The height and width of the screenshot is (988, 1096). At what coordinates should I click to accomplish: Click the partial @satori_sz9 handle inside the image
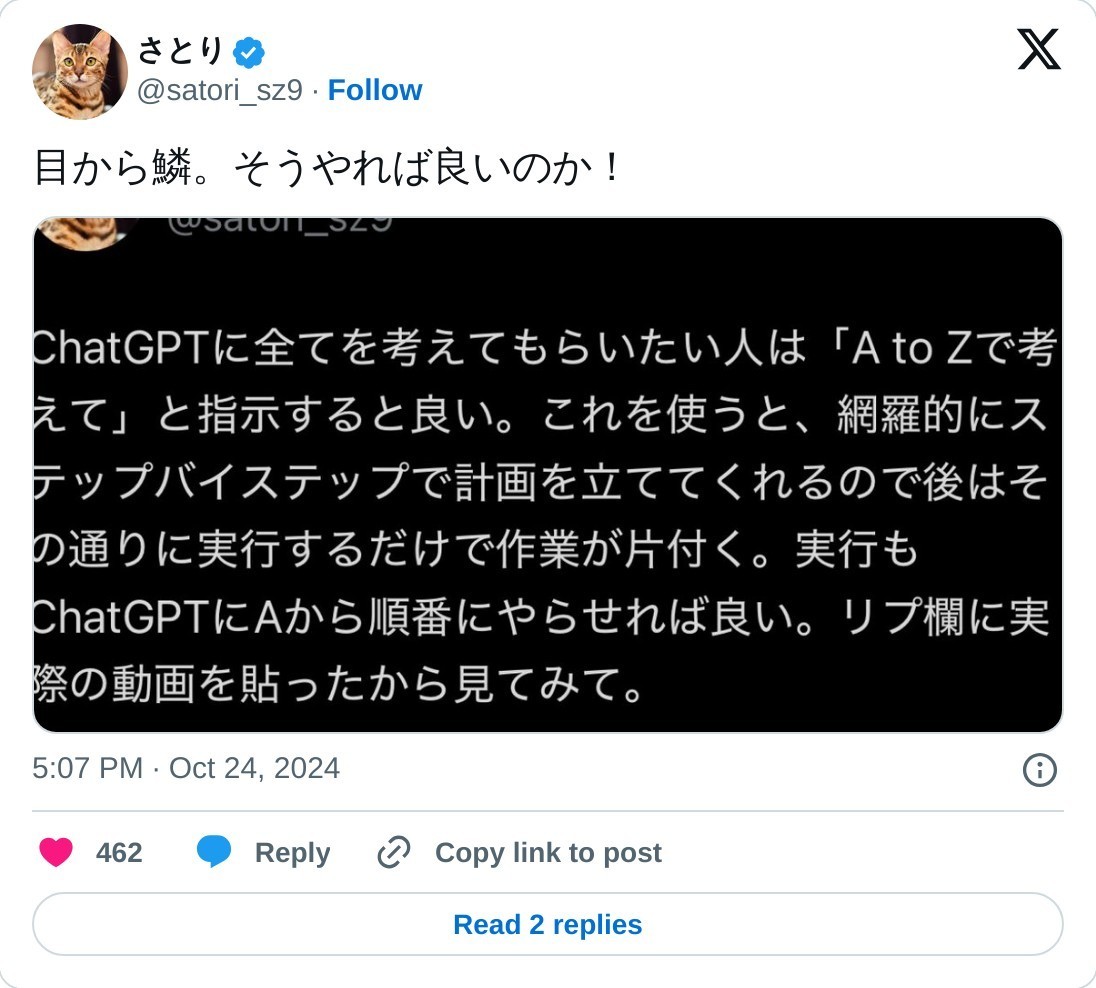pos(280,225)
